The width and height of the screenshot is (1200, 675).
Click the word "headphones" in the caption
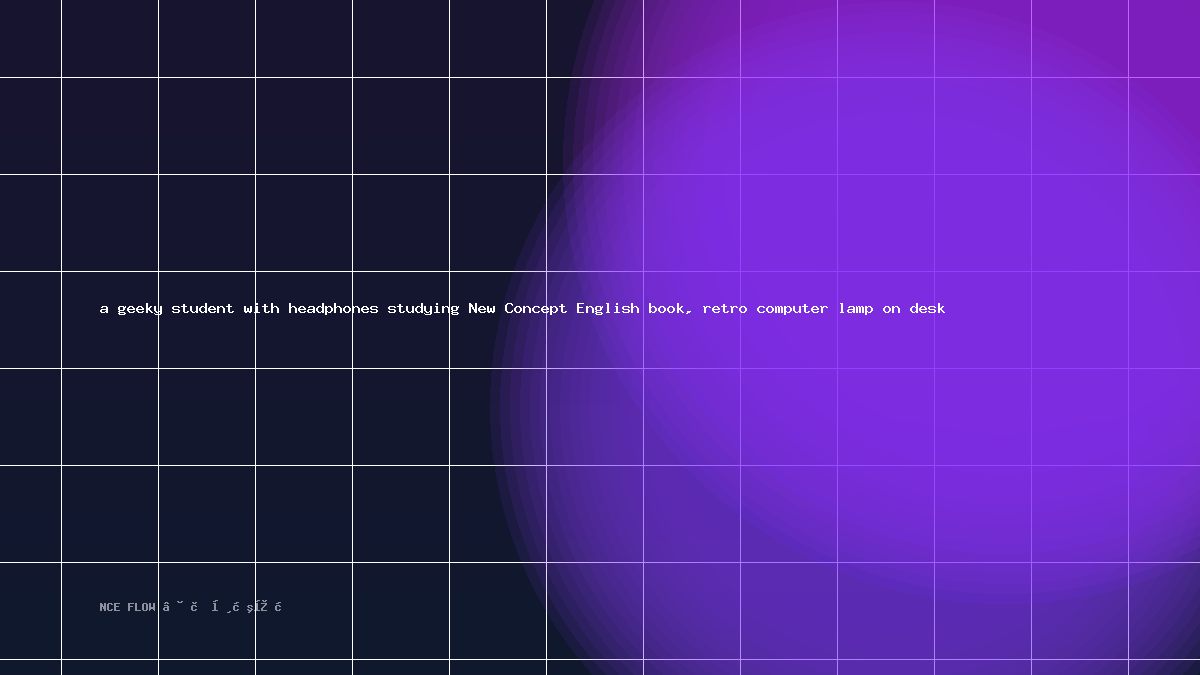[x=333, y=308]
